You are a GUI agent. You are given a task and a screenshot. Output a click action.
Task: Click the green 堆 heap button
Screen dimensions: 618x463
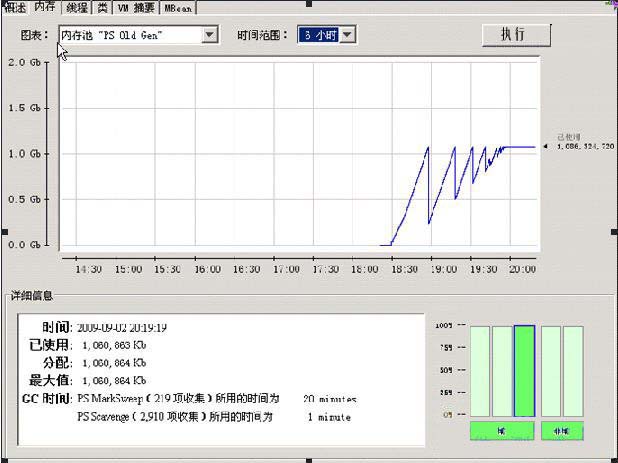[502, 431]
